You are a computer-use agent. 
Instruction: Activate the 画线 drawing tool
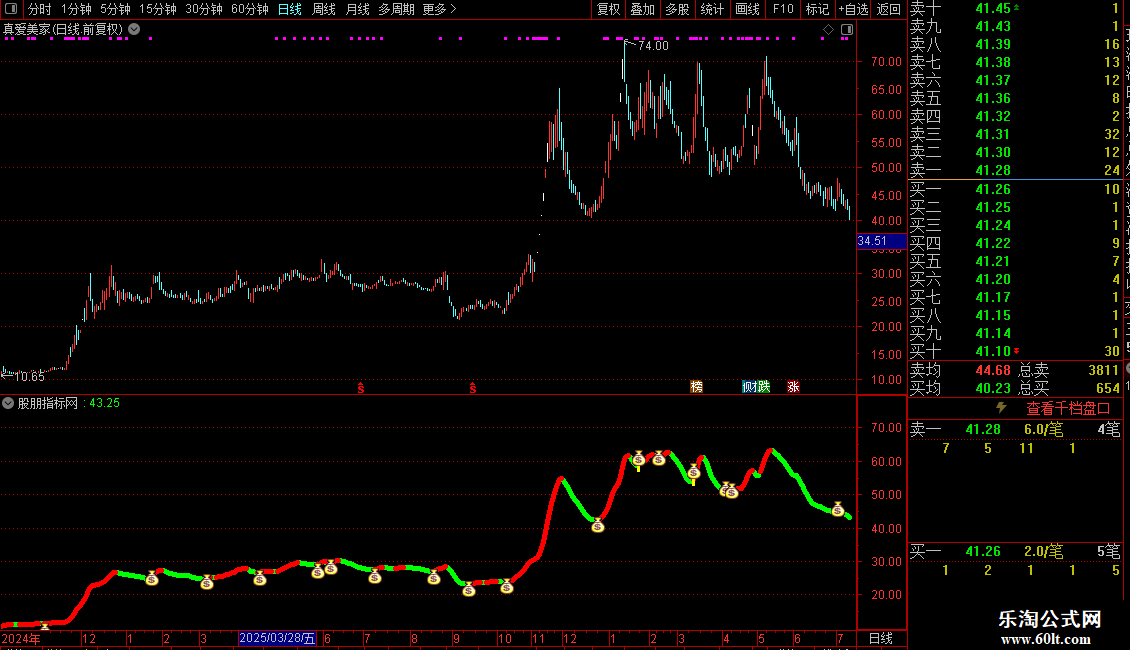click(747, 9)
